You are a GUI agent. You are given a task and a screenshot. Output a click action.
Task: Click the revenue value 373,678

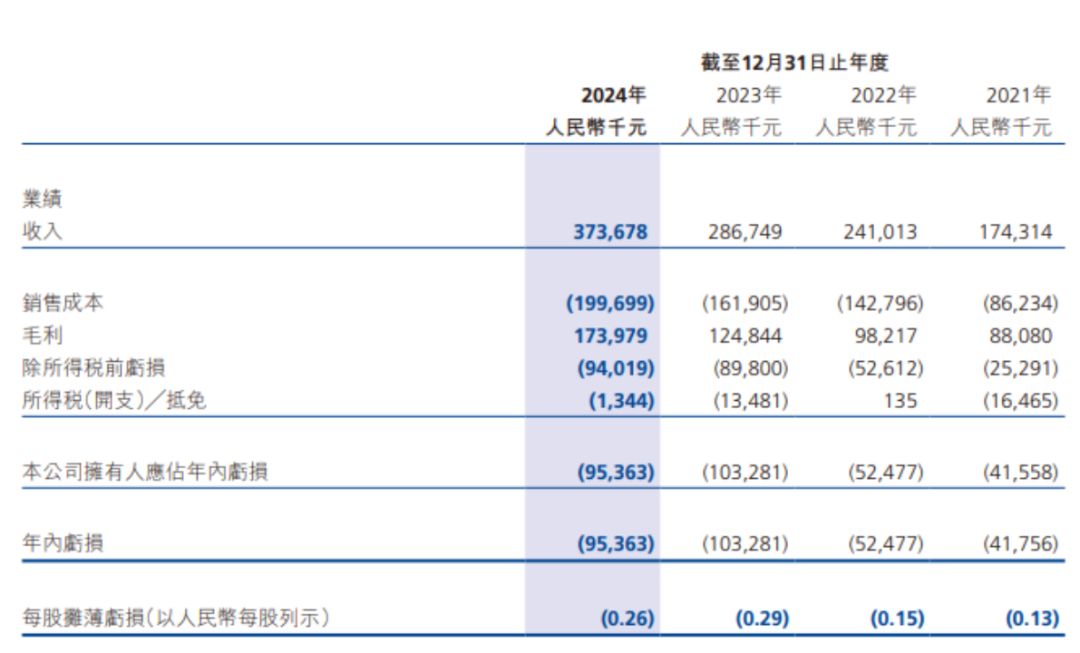(x=610, y=232)
